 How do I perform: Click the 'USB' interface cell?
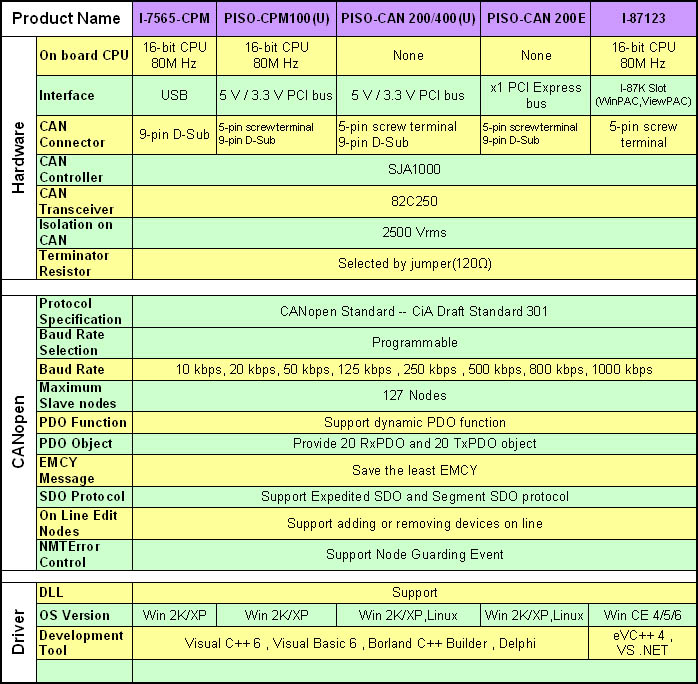point(174,95)
